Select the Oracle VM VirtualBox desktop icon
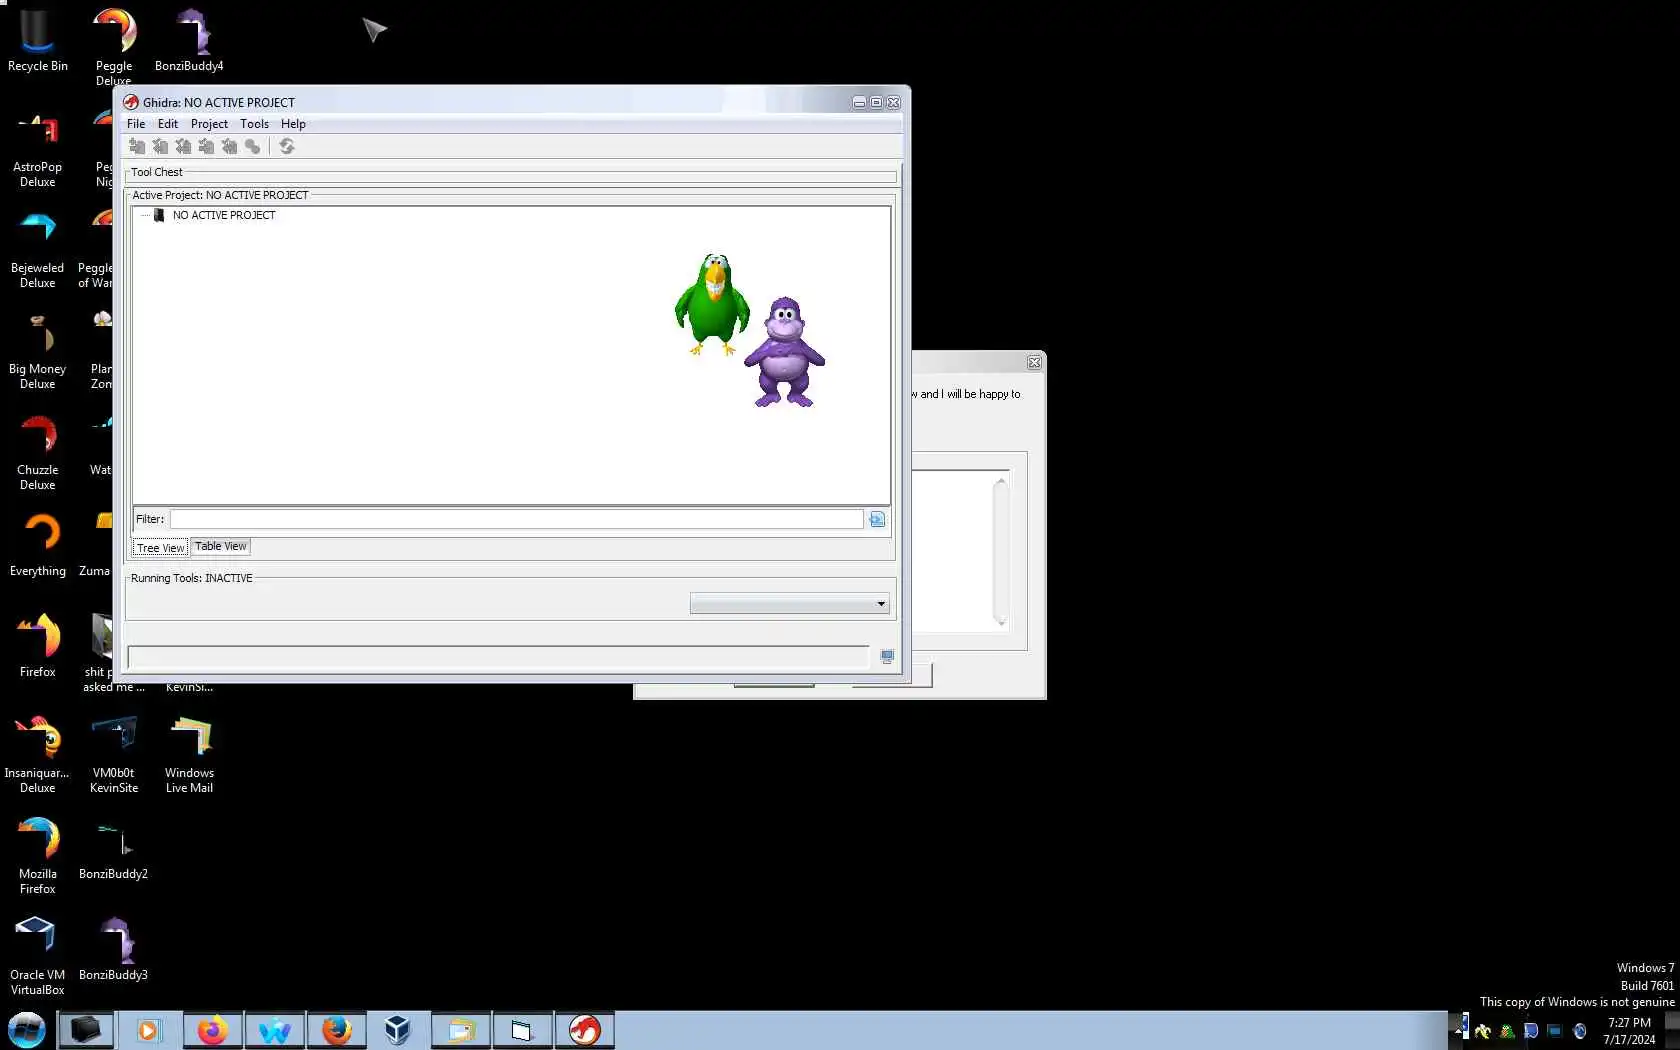The width and height of the screenshot is (1680, 1050). point(37,957)
